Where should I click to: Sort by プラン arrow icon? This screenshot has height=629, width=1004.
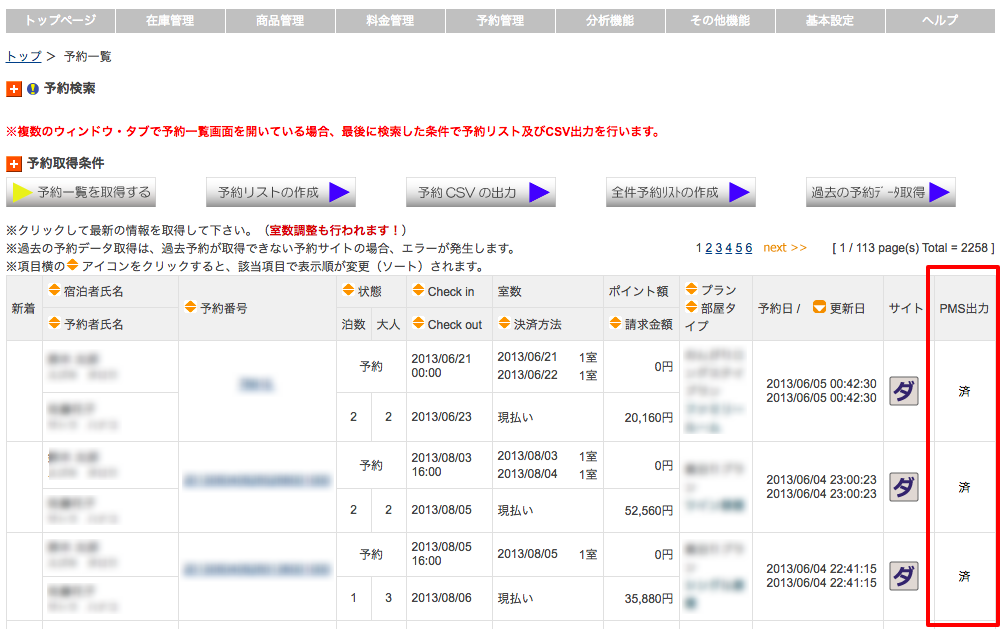tap(692, 289)
